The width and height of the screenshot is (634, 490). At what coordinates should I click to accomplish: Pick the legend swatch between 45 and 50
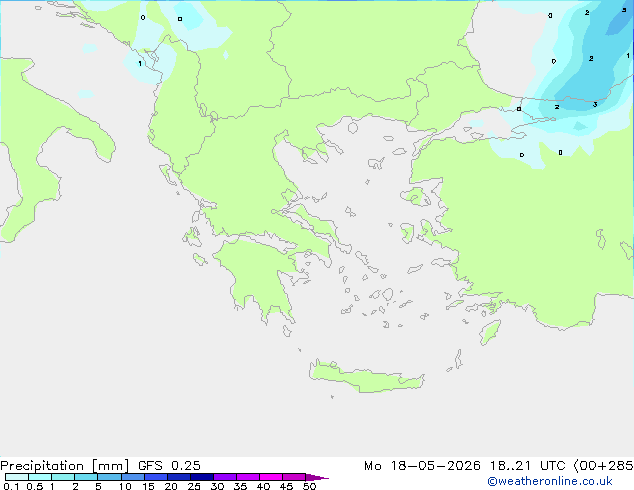click(x=294, y=477)
